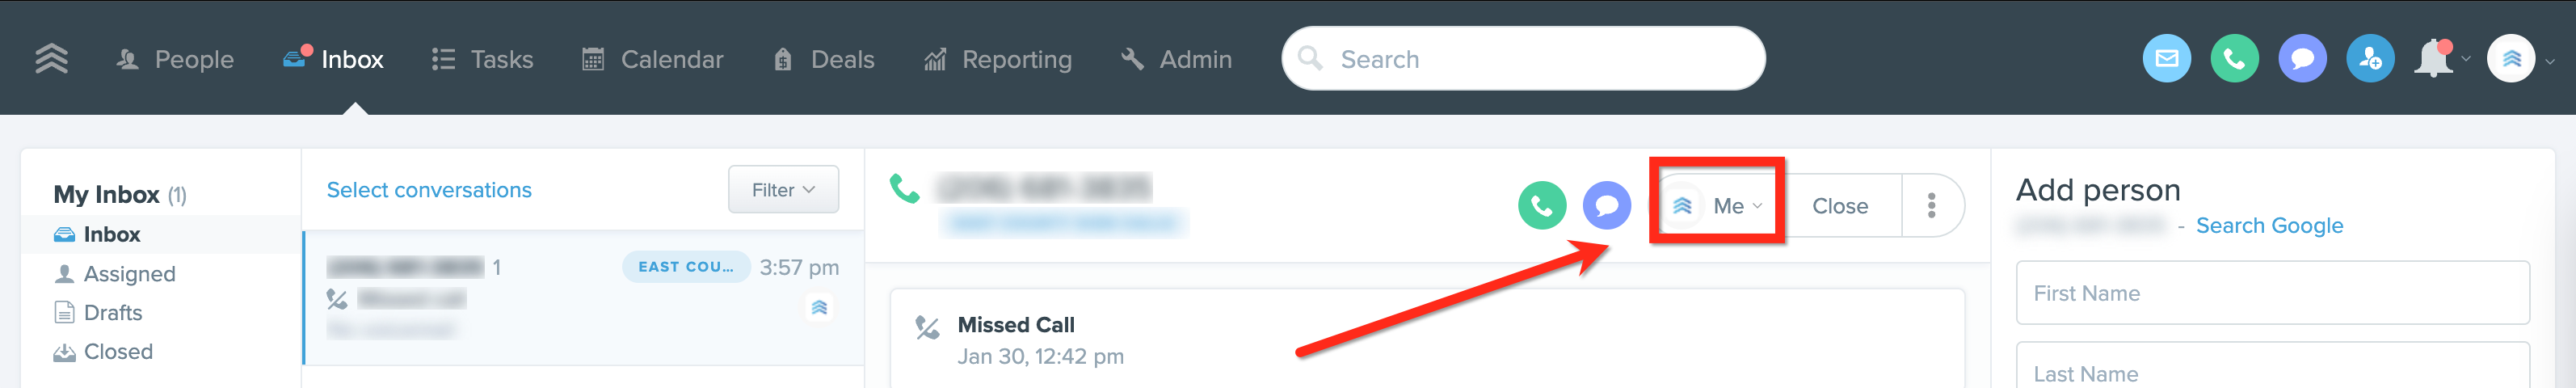Click the Search Google link
The image size is (2576, 388).
2269,226
